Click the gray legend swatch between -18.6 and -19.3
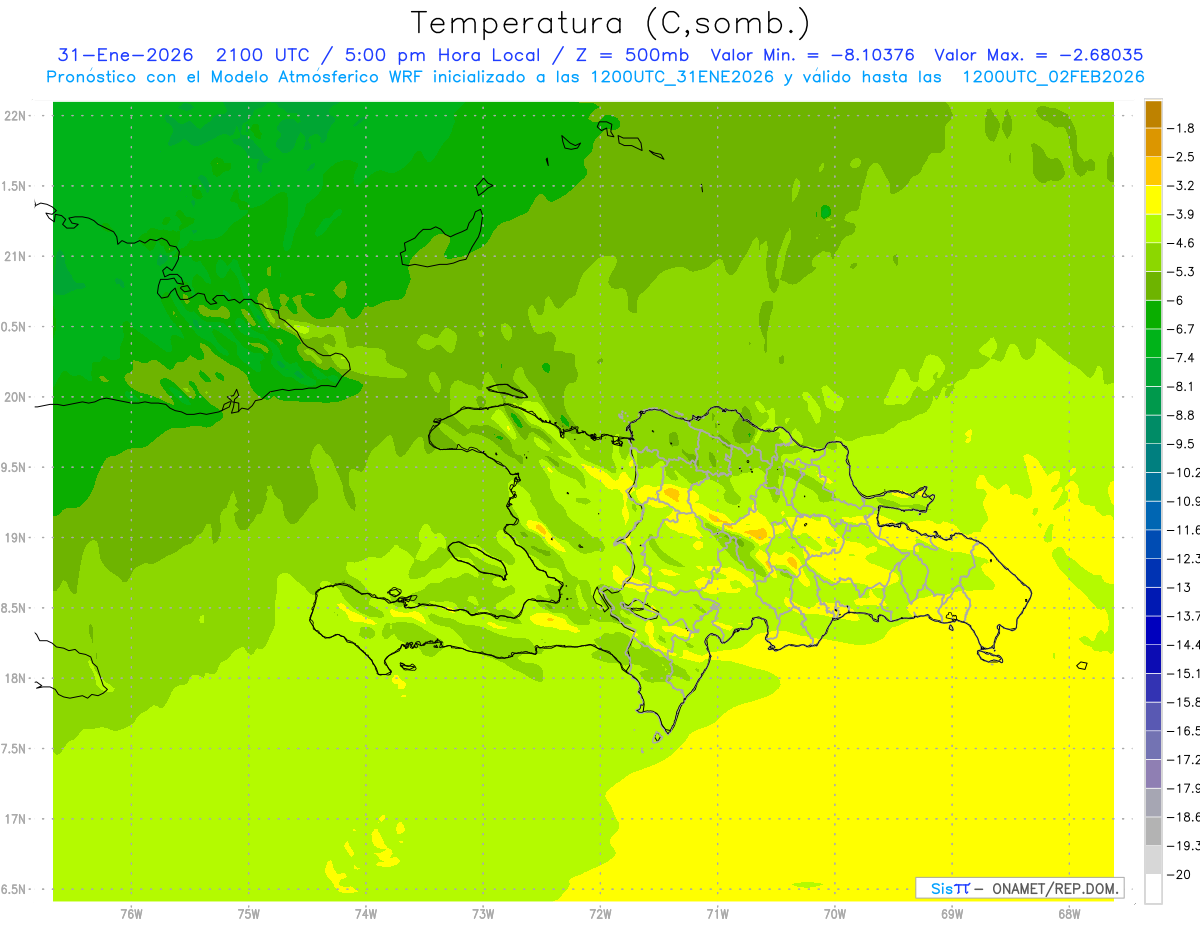 tap(1153, 831)
